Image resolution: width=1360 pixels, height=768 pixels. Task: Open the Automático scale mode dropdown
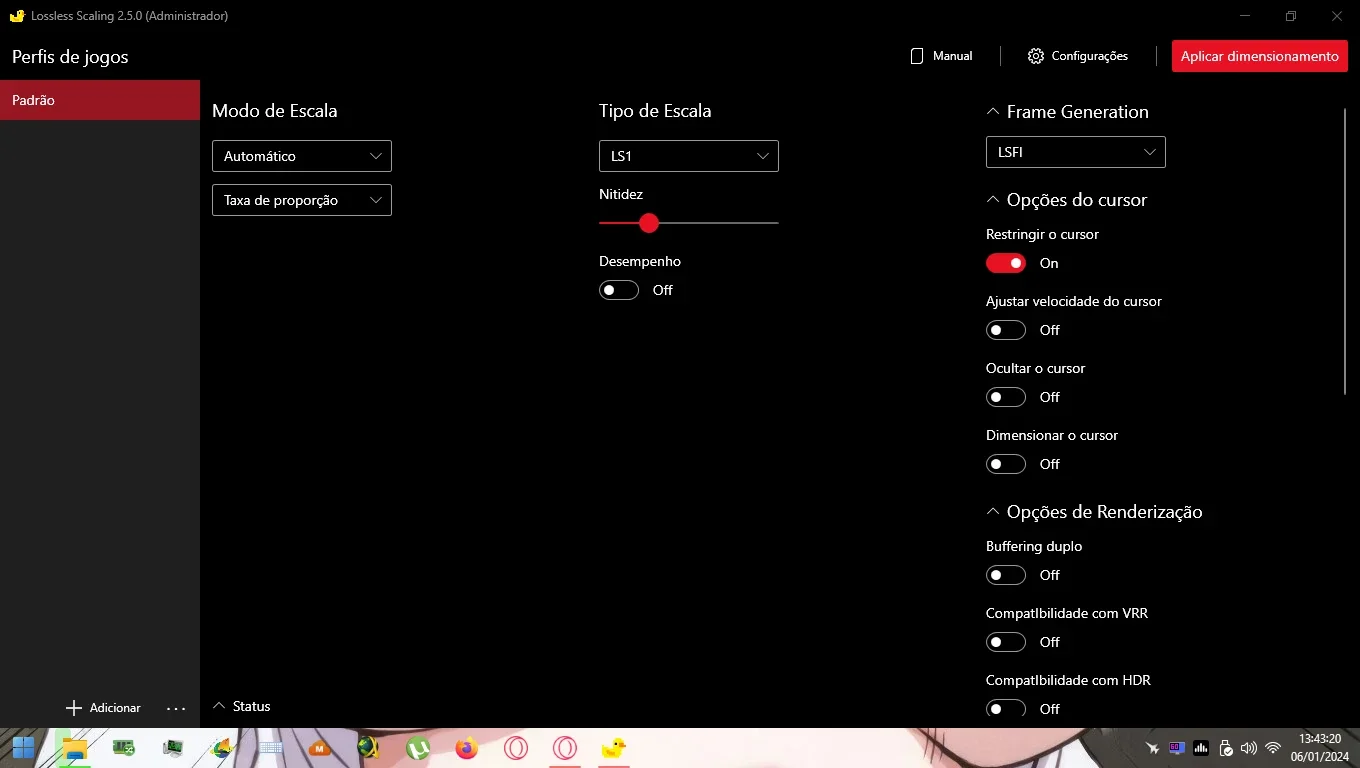point(302,156)
